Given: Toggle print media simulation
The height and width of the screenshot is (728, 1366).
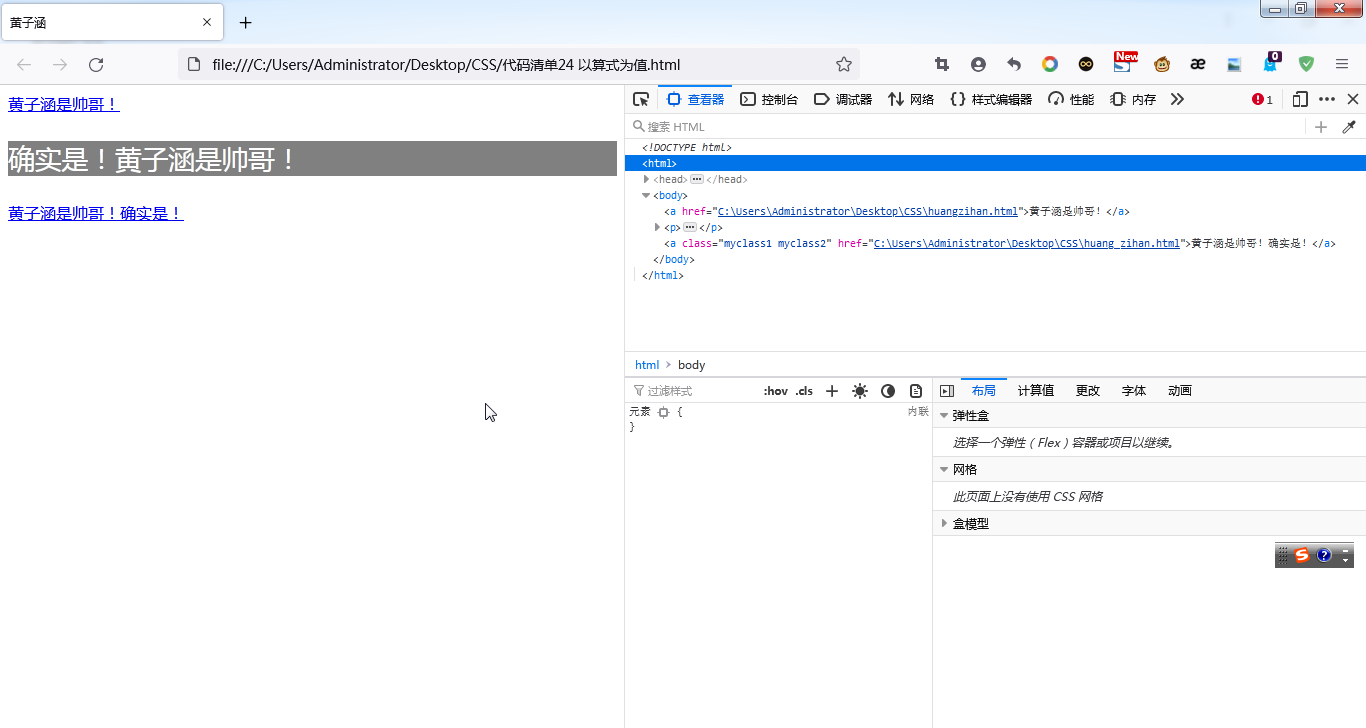Looking at the screenshot, I should [916, 391].
